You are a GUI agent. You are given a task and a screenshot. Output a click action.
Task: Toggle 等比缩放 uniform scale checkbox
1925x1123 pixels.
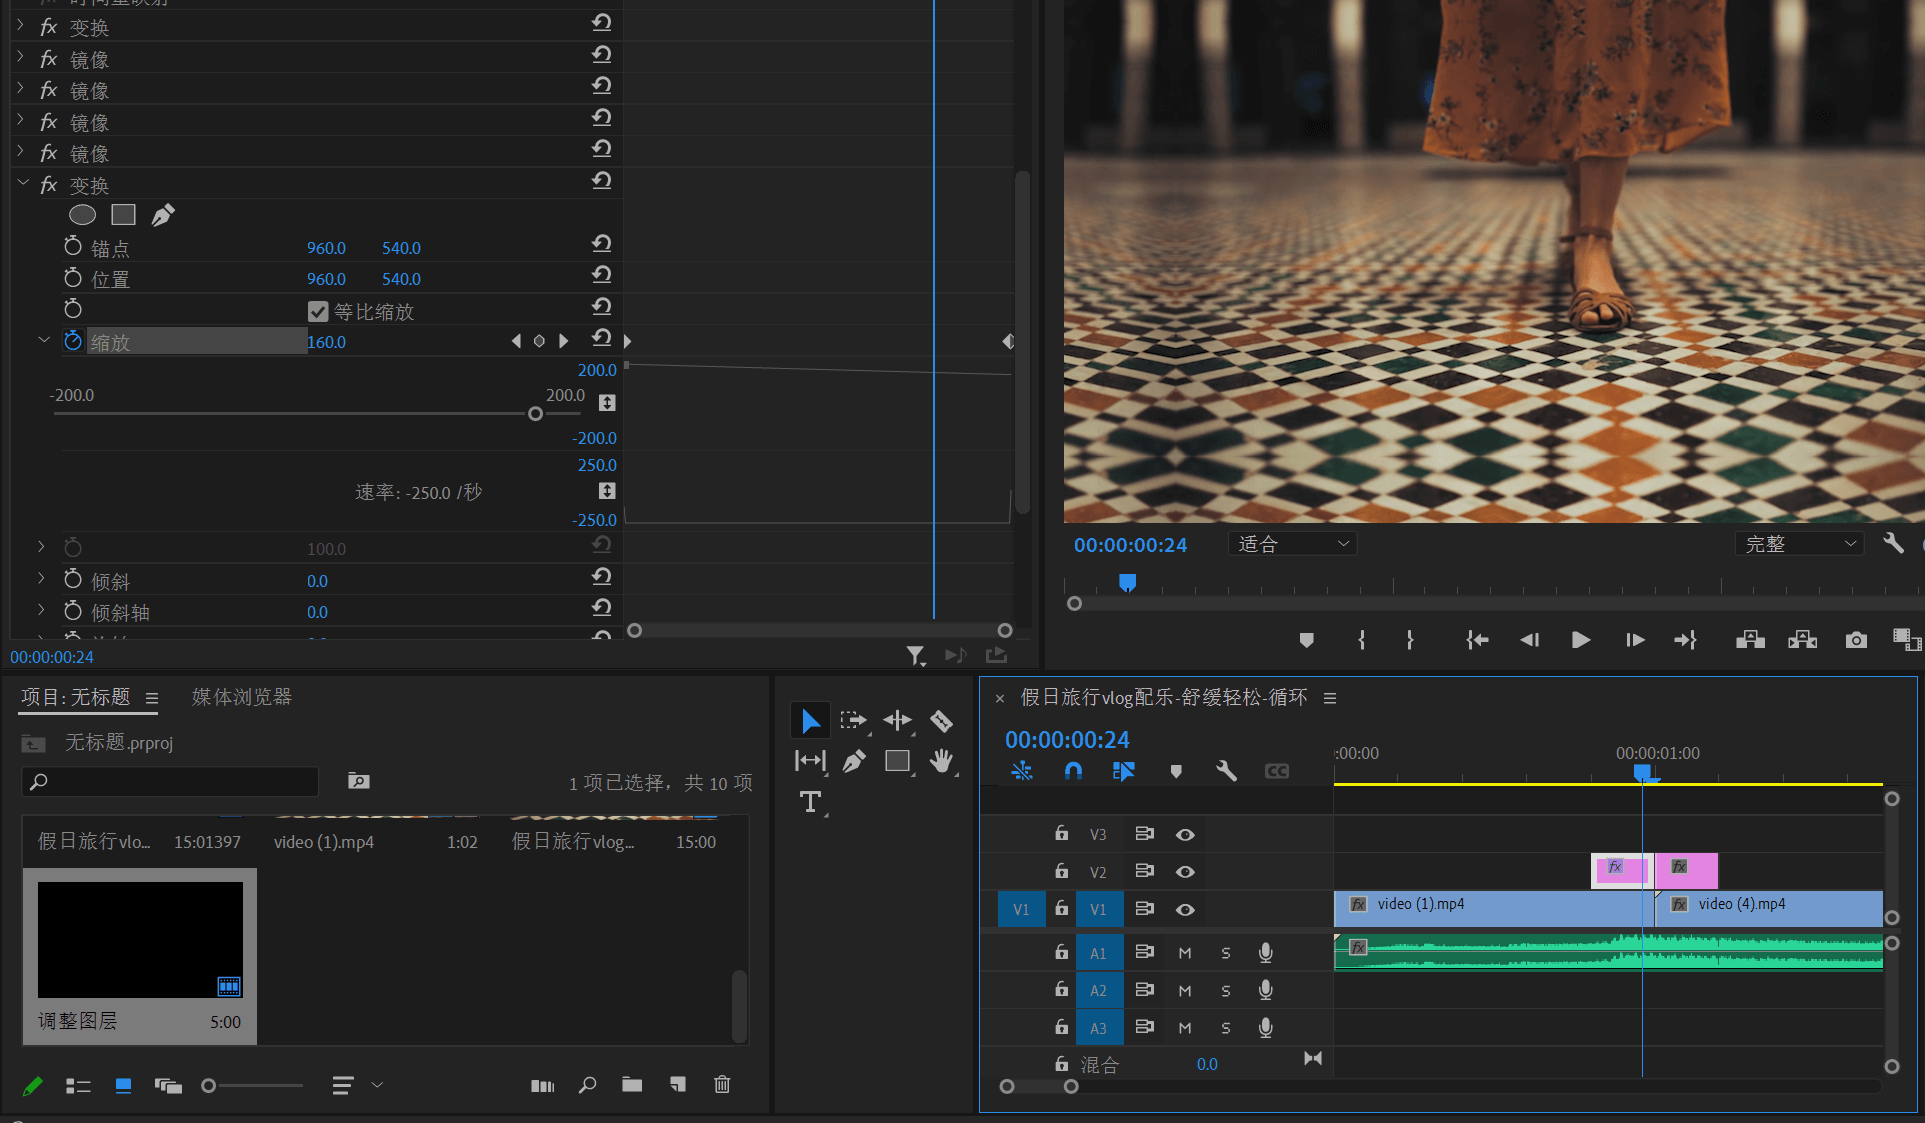tap(318, 312)
